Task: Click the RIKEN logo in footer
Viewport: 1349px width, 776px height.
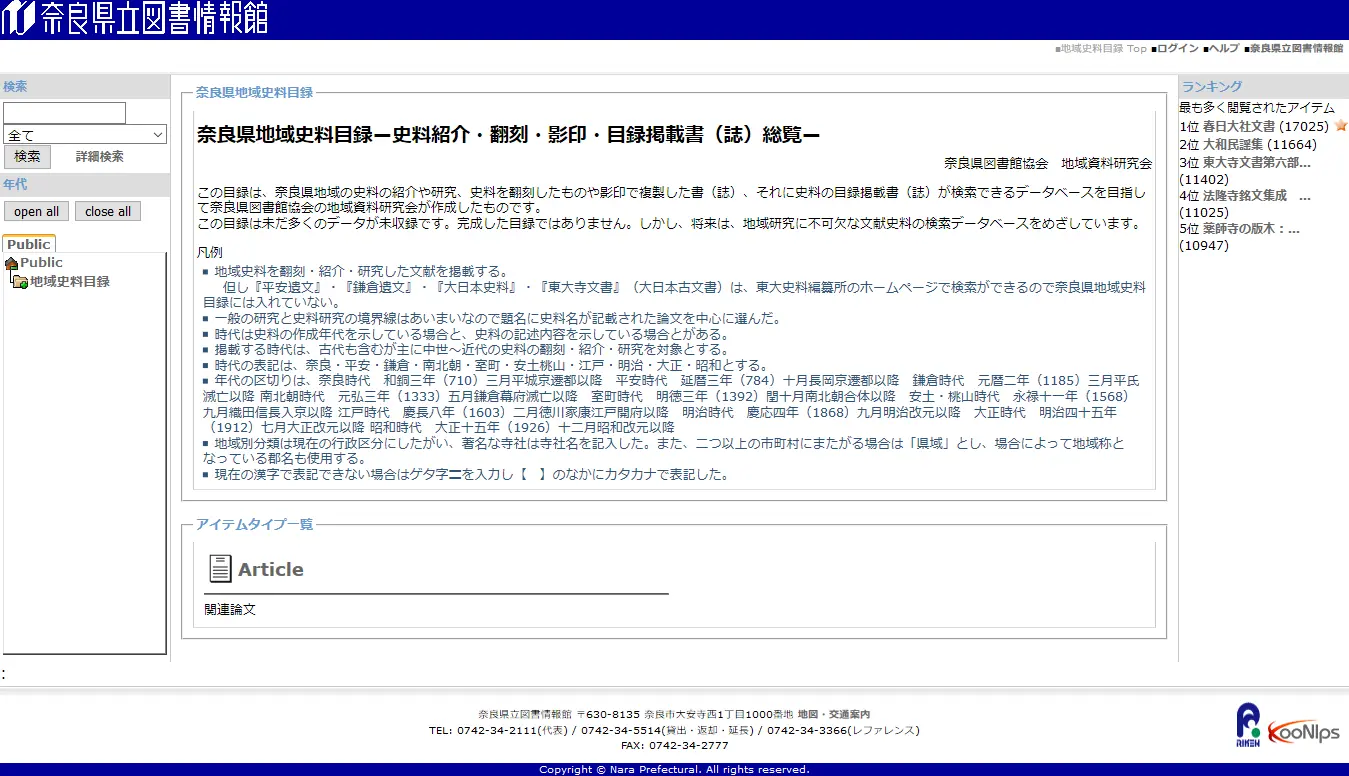Action: click(1248, 725)
